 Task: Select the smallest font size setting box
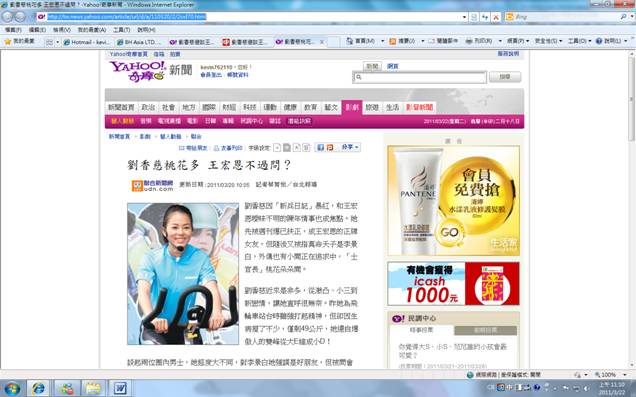[x=277, y=148]
